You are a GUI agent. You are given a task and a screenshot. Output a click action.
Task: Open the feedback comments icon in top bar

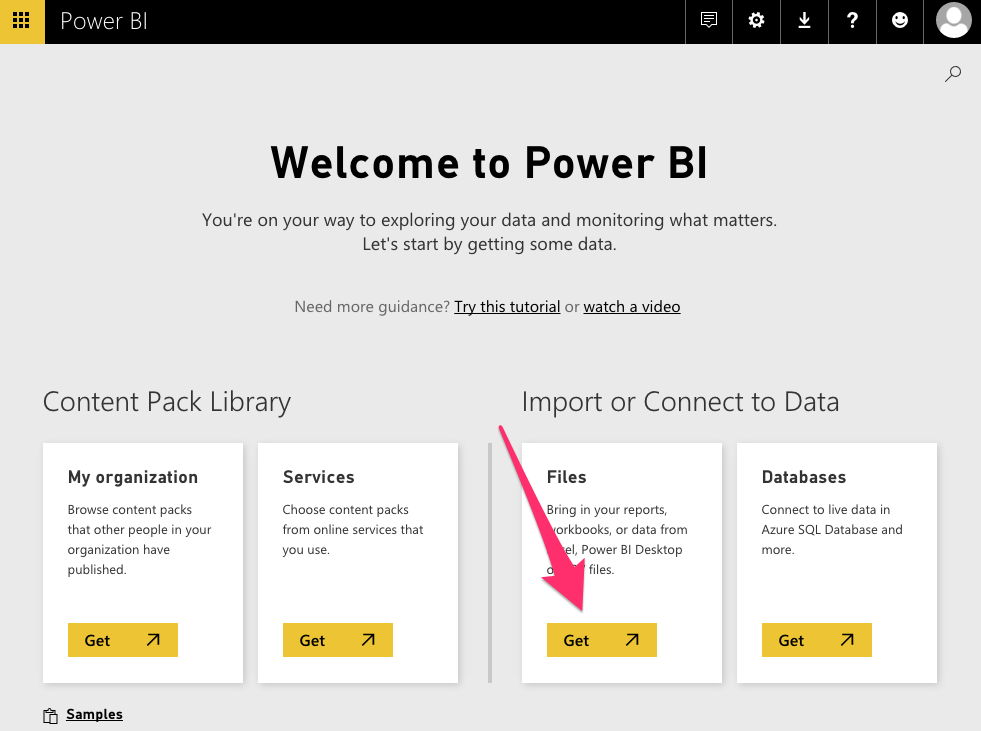(708, 21)
